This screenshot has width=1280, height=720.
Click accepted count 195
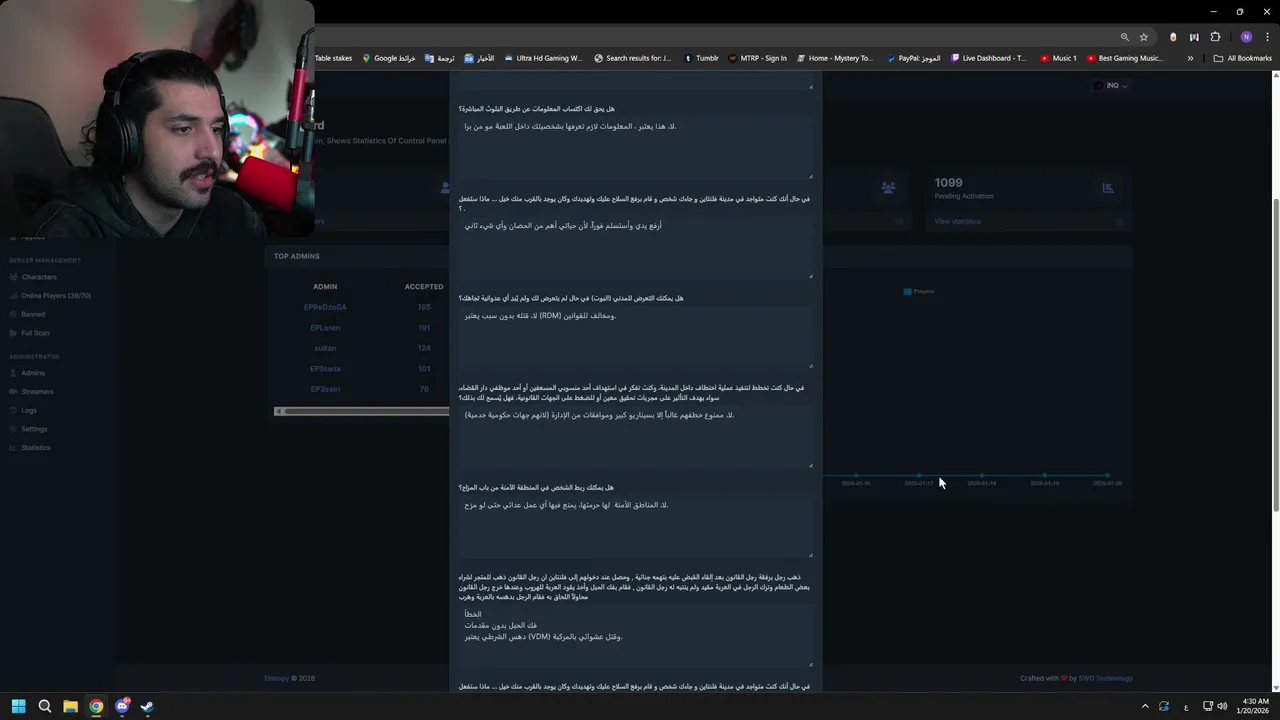(x=424, y=308)
